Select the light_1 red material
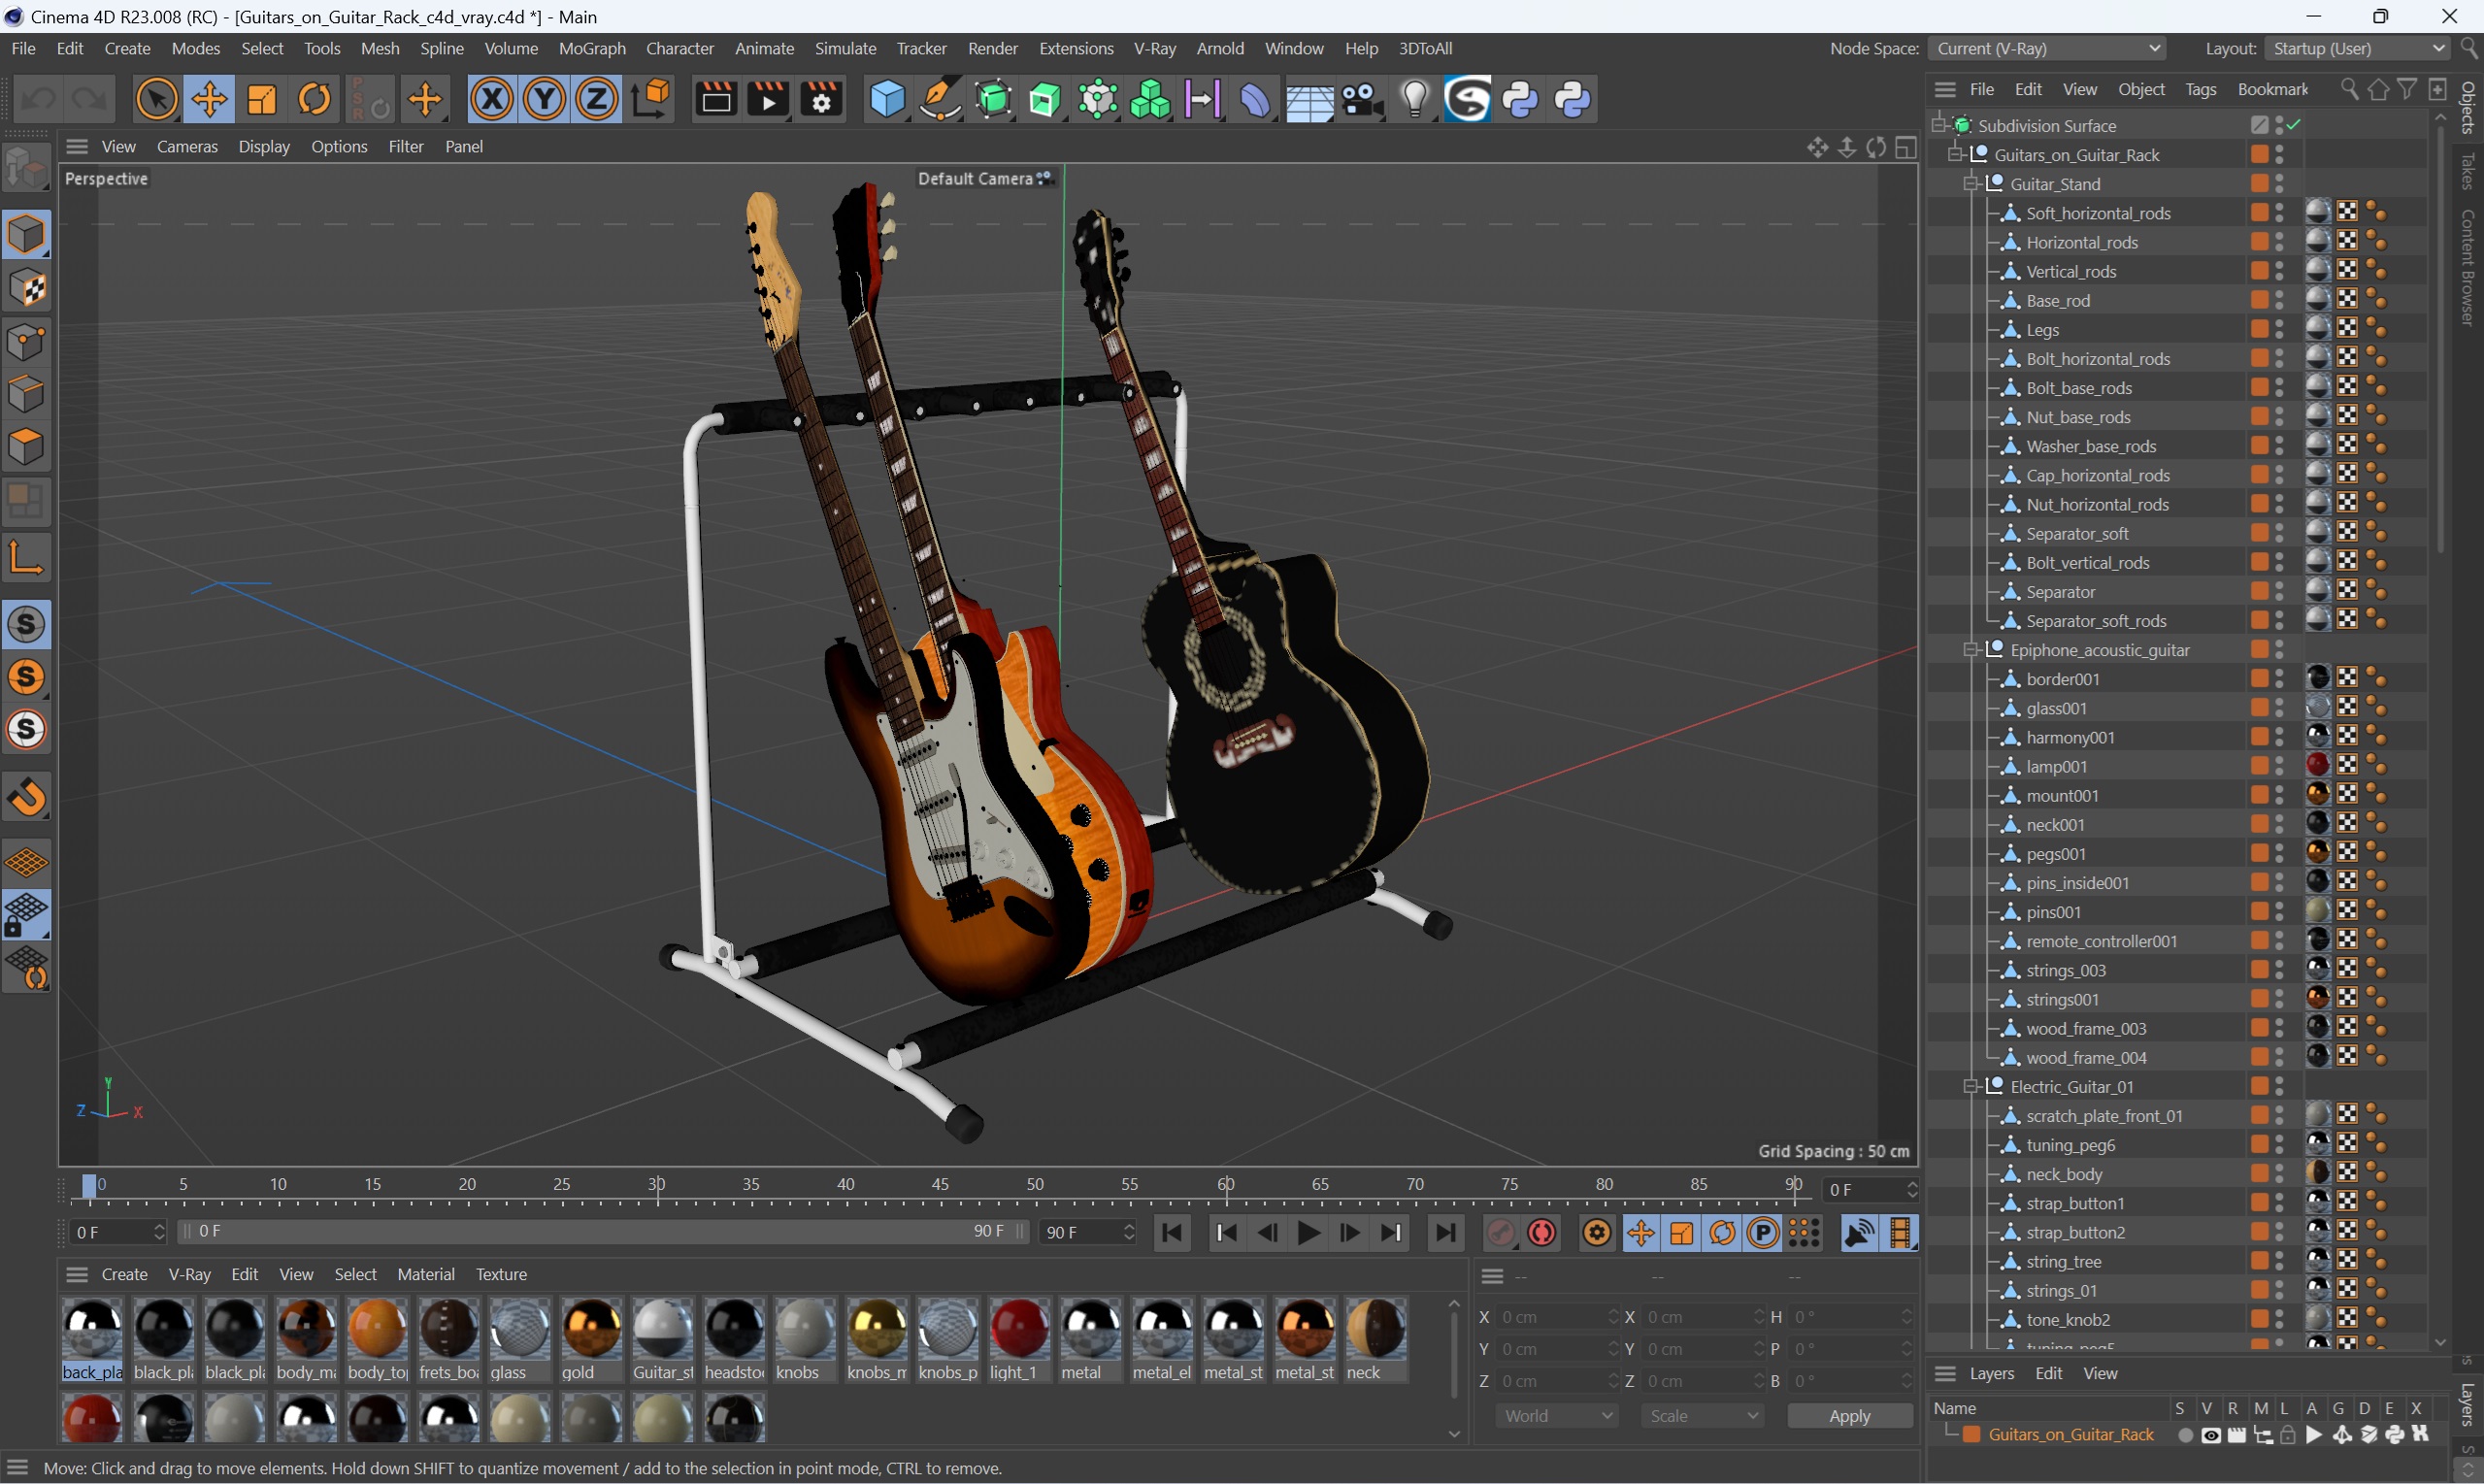2484x1484 pixels. (x=1019, y=1340)
